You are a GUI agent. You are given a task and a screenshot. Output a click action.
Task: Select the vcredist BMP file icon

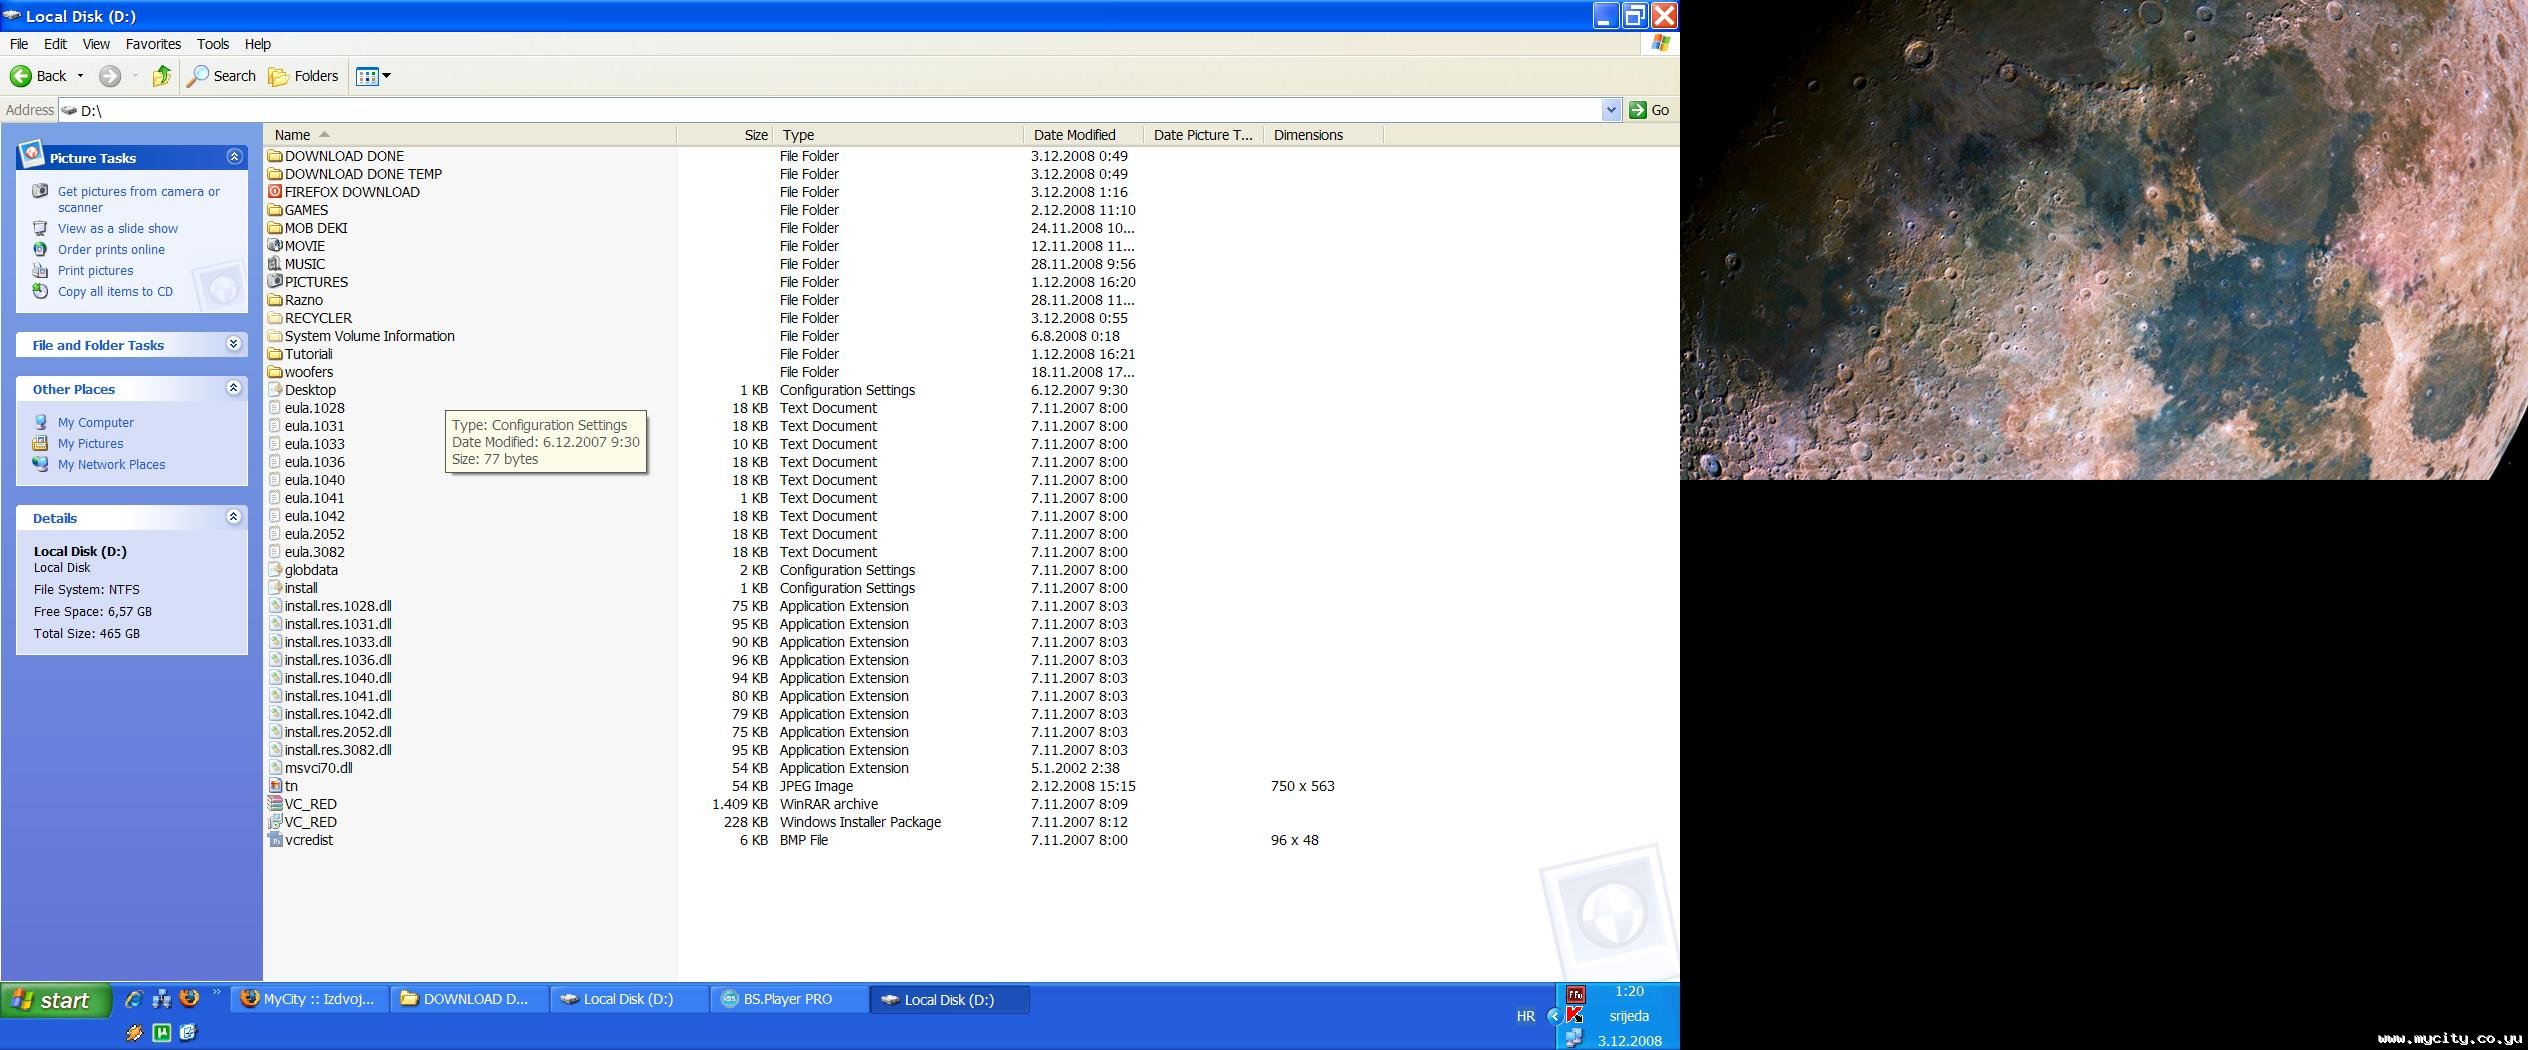(x=275, y=840)
